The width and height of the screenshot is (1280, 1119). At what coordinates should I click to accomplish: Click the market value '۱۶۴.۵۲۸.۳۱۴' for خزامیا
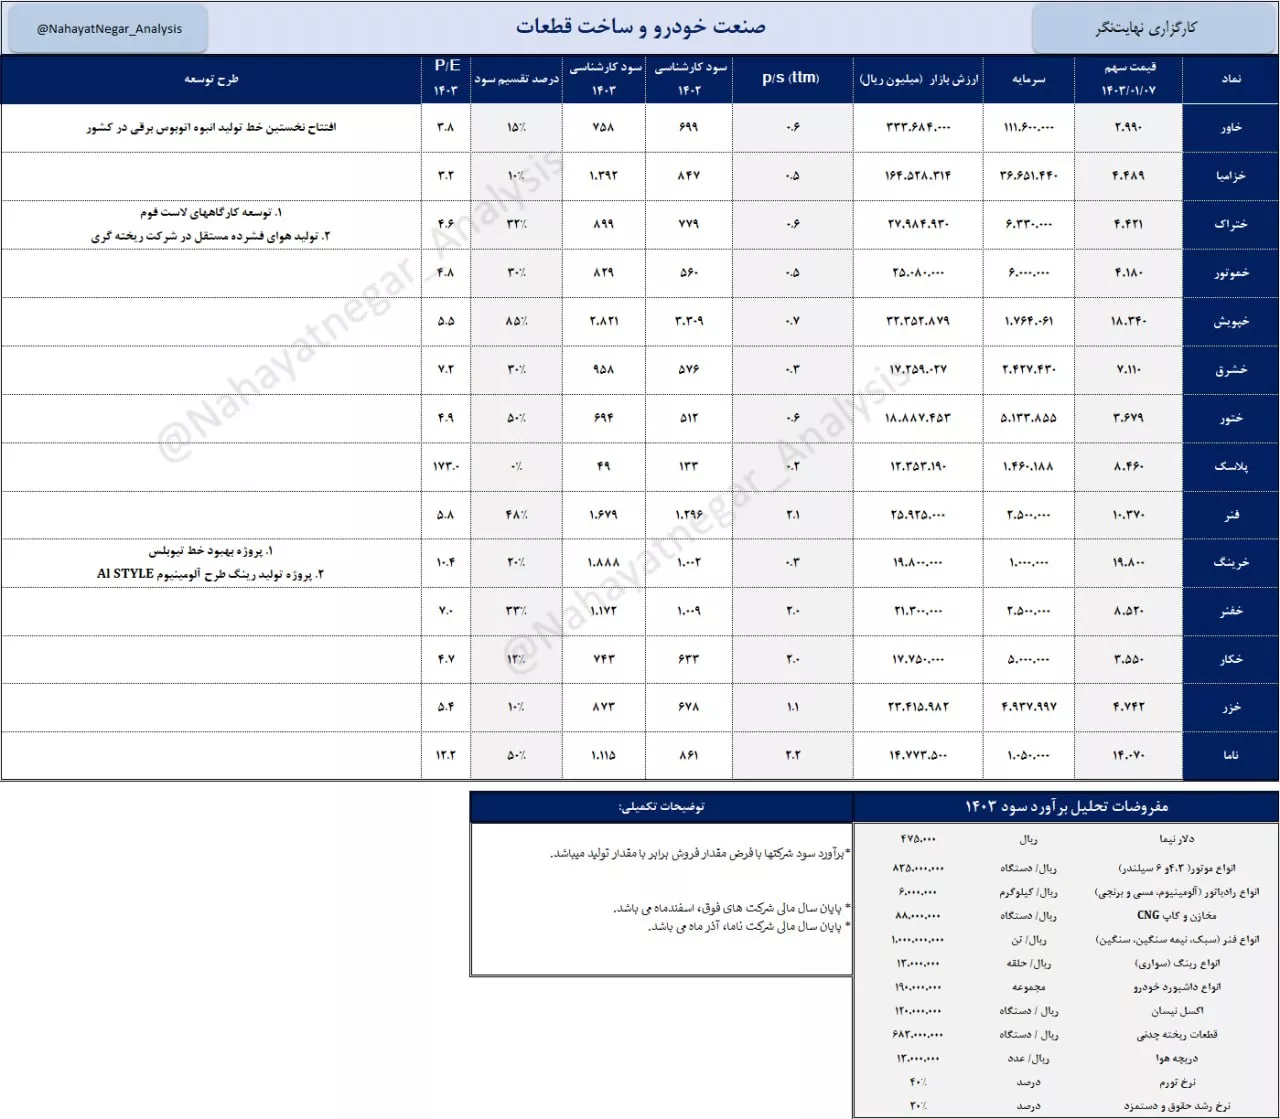click(x=918, y=175)
